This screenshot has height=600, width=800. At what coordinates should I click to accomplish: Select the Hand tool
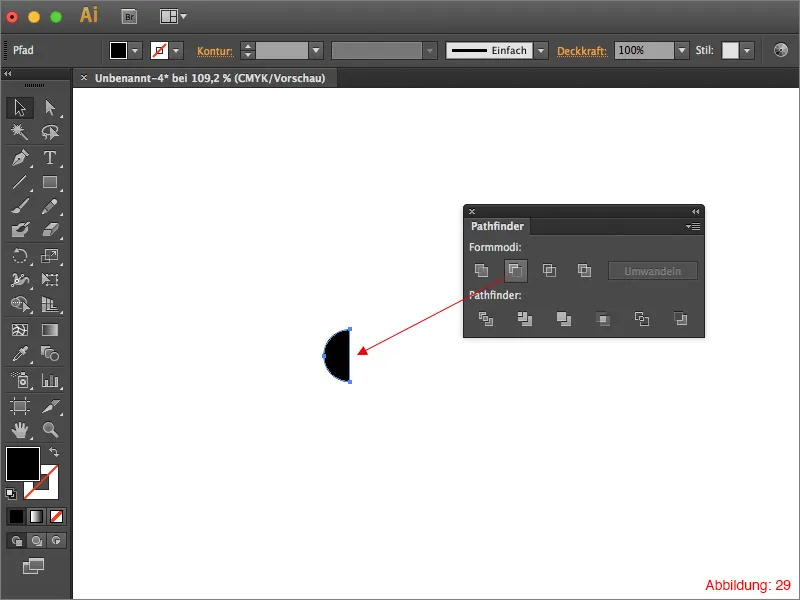(x=20, y=430)
